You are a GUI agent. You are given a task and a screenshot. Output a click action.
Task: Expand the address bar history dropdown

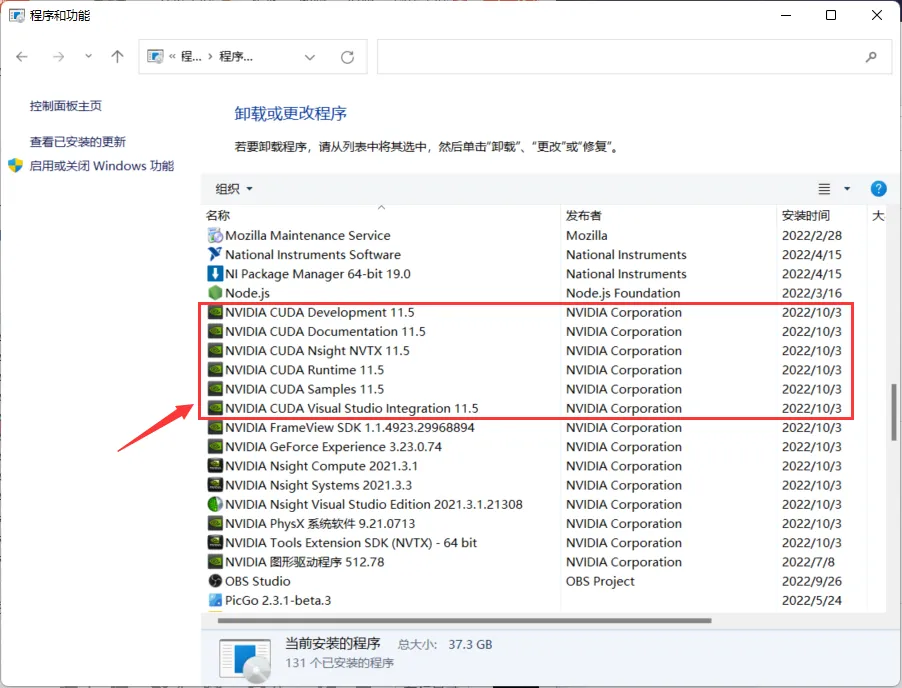tap(309, 57)
